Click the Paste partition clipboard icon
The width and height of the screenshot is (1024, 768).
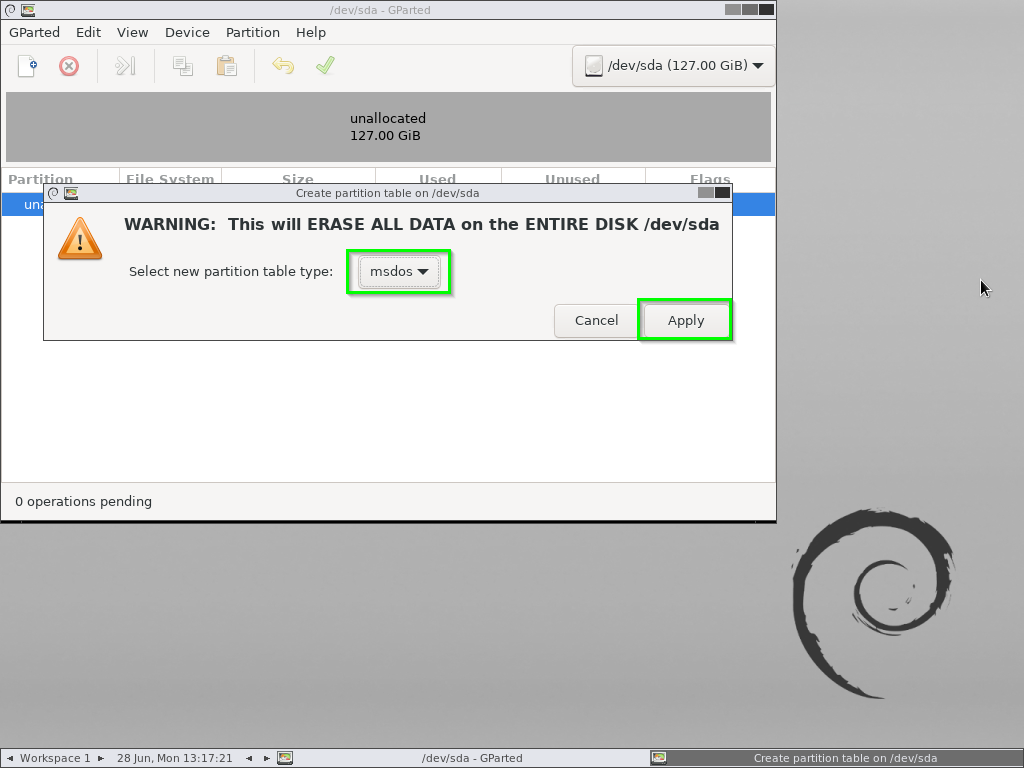[x=227, y=66]
